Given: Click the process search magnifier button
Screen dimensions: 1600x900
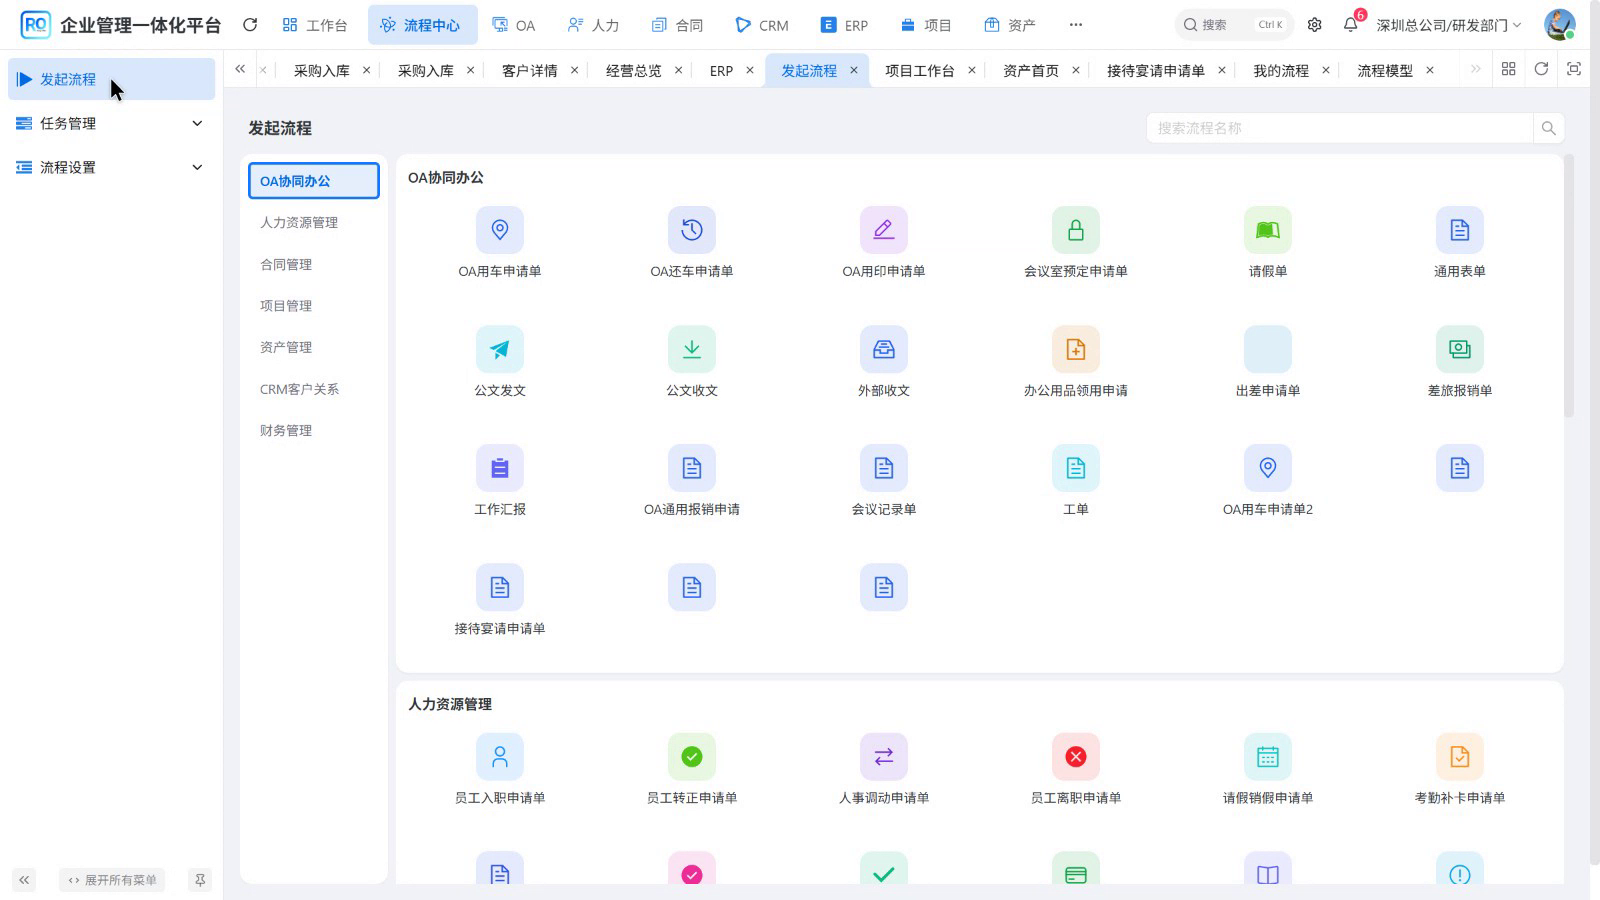Looking at the screenshot, I should [x=1549, y=128].
